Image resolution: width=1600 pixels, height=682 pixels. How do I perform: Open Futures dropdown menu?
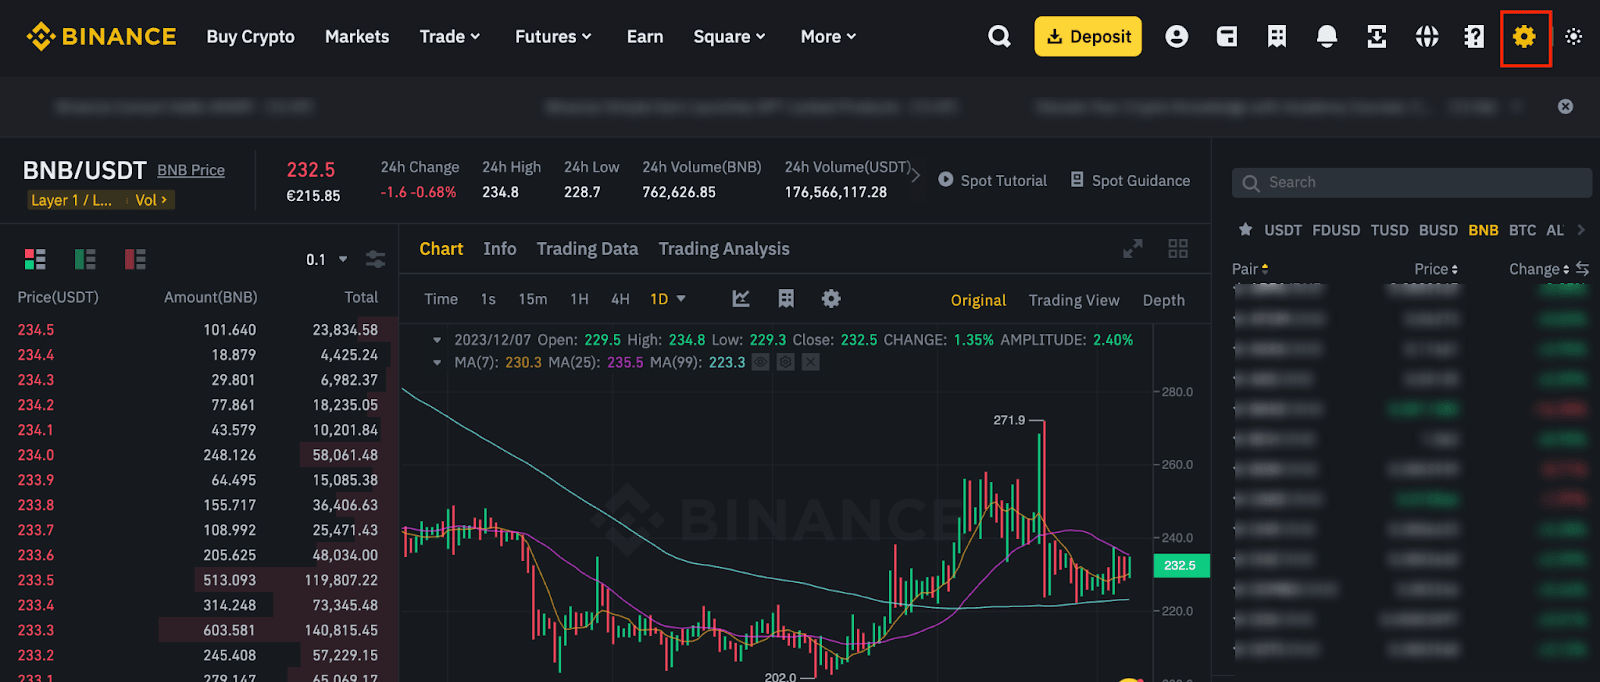[554, 37]
